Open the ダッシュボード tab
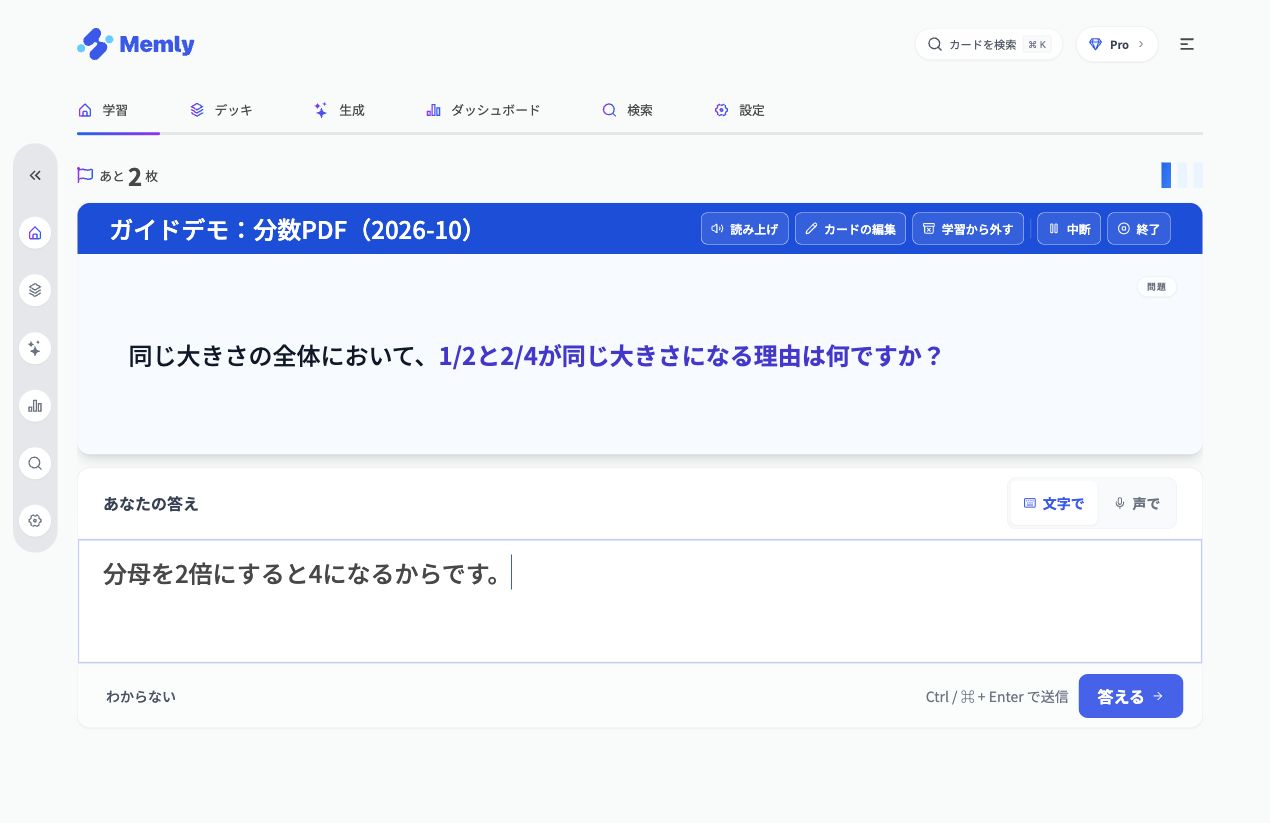 click(x=483, y=110)
